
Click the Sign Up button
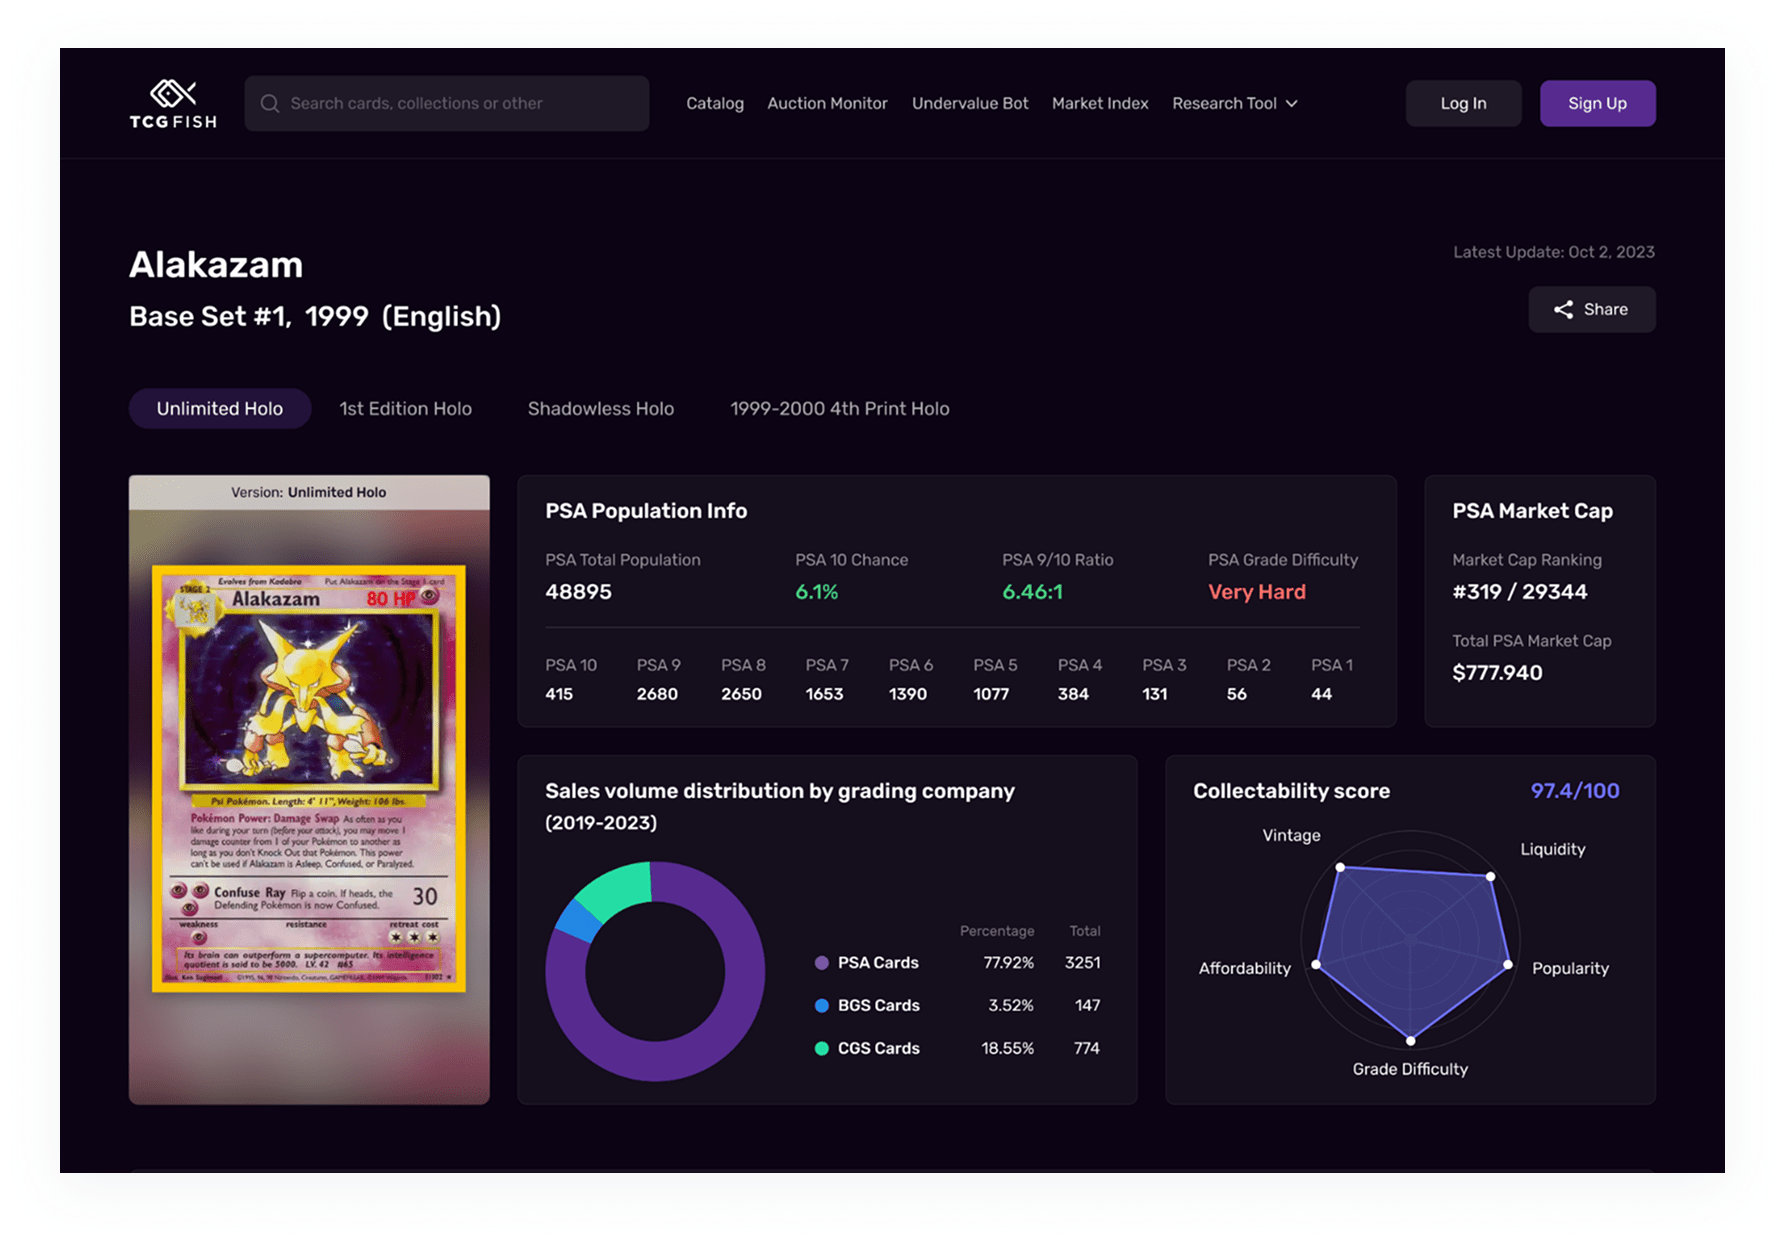[x=1597, y=104]
